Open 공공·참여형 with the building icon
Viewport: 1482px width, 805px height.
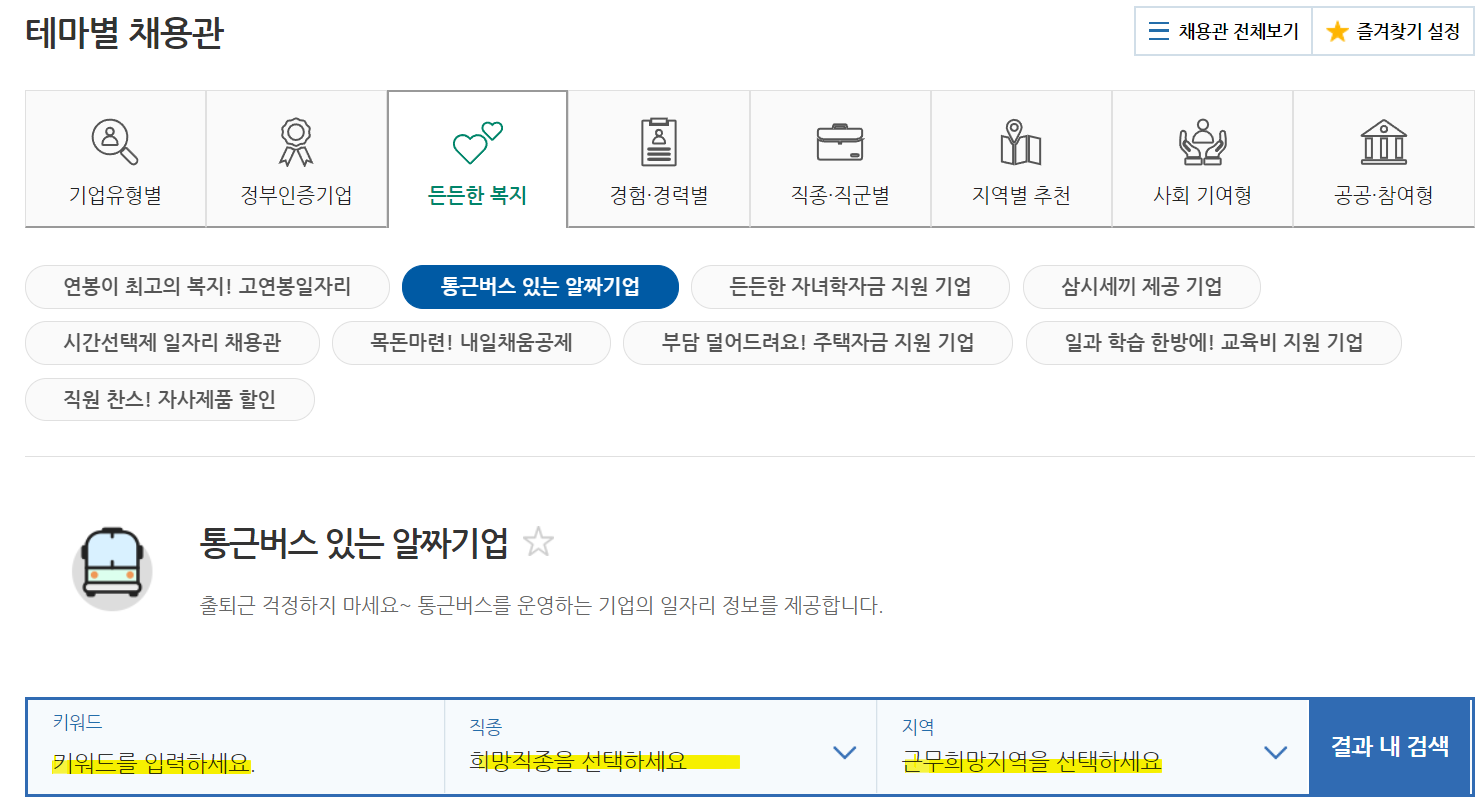1384,140
